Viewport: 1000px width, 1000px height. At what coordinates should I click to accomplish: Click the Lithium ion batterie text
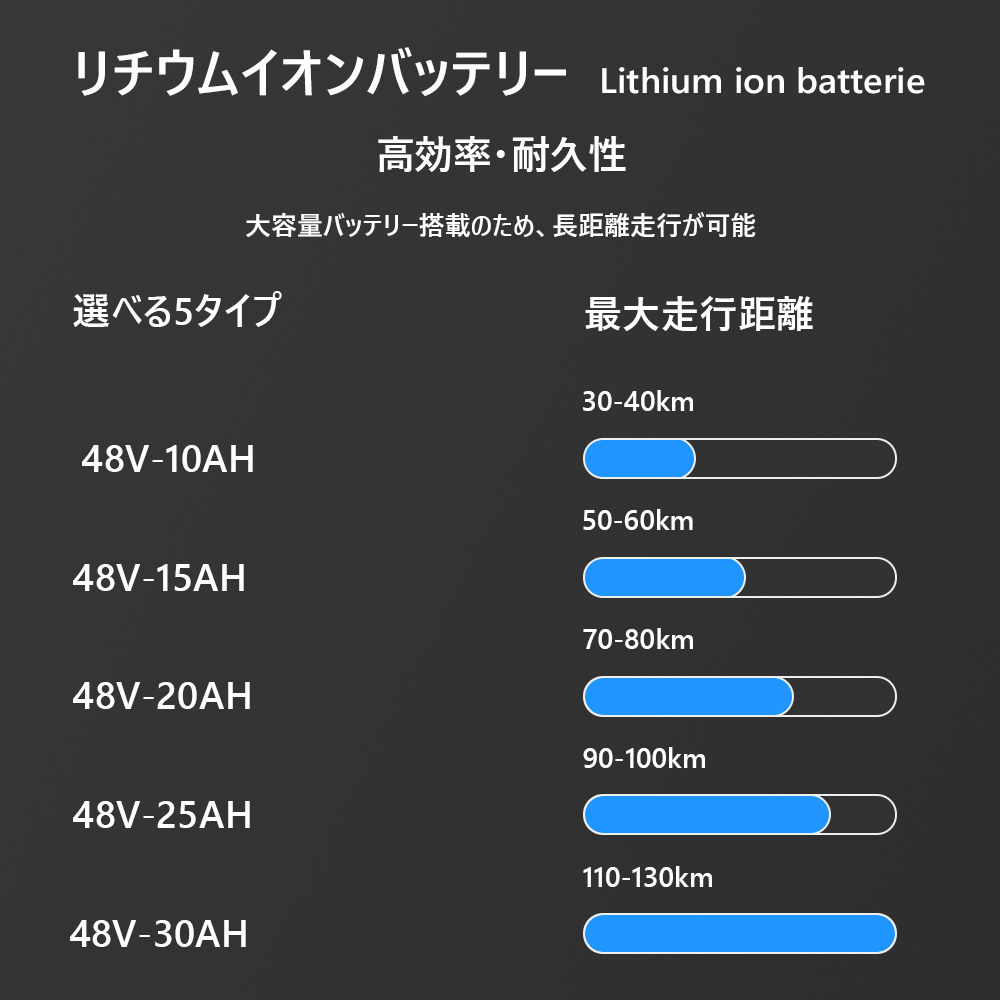point(762,82)
